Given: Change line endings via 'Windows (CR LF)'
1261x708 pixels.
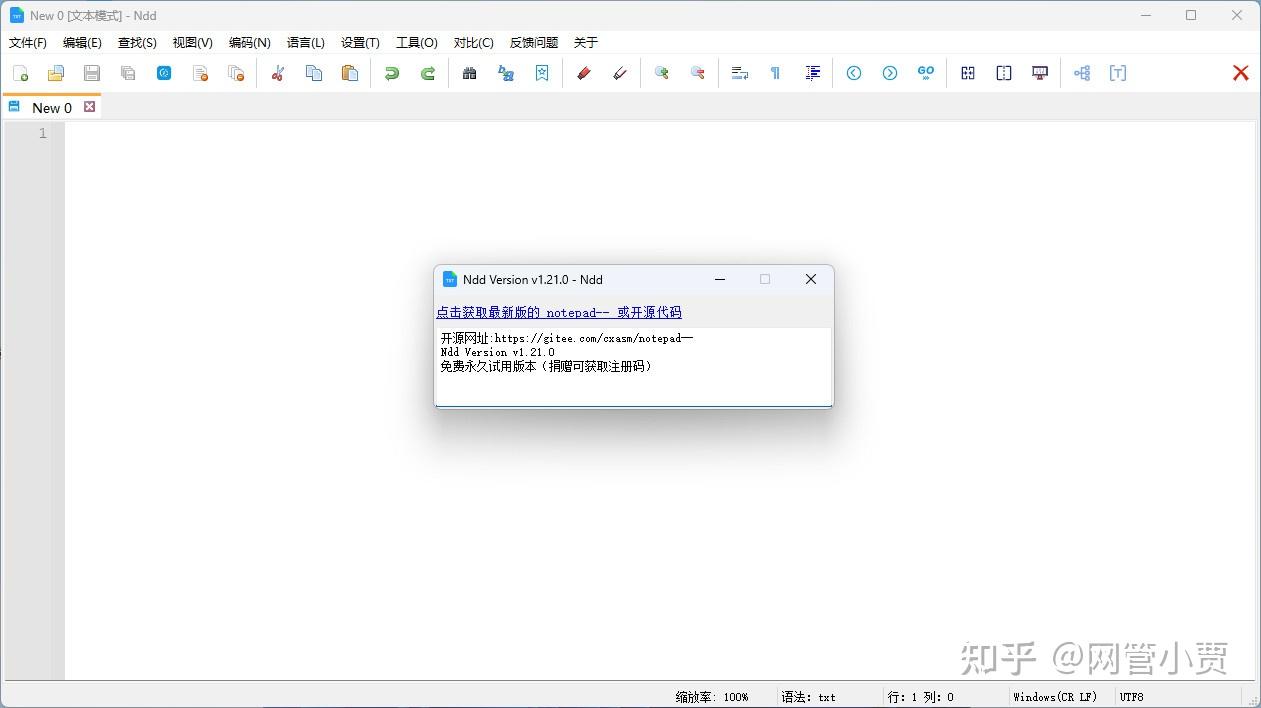Looking at the screenshot, I should [x=1054, y=697].
